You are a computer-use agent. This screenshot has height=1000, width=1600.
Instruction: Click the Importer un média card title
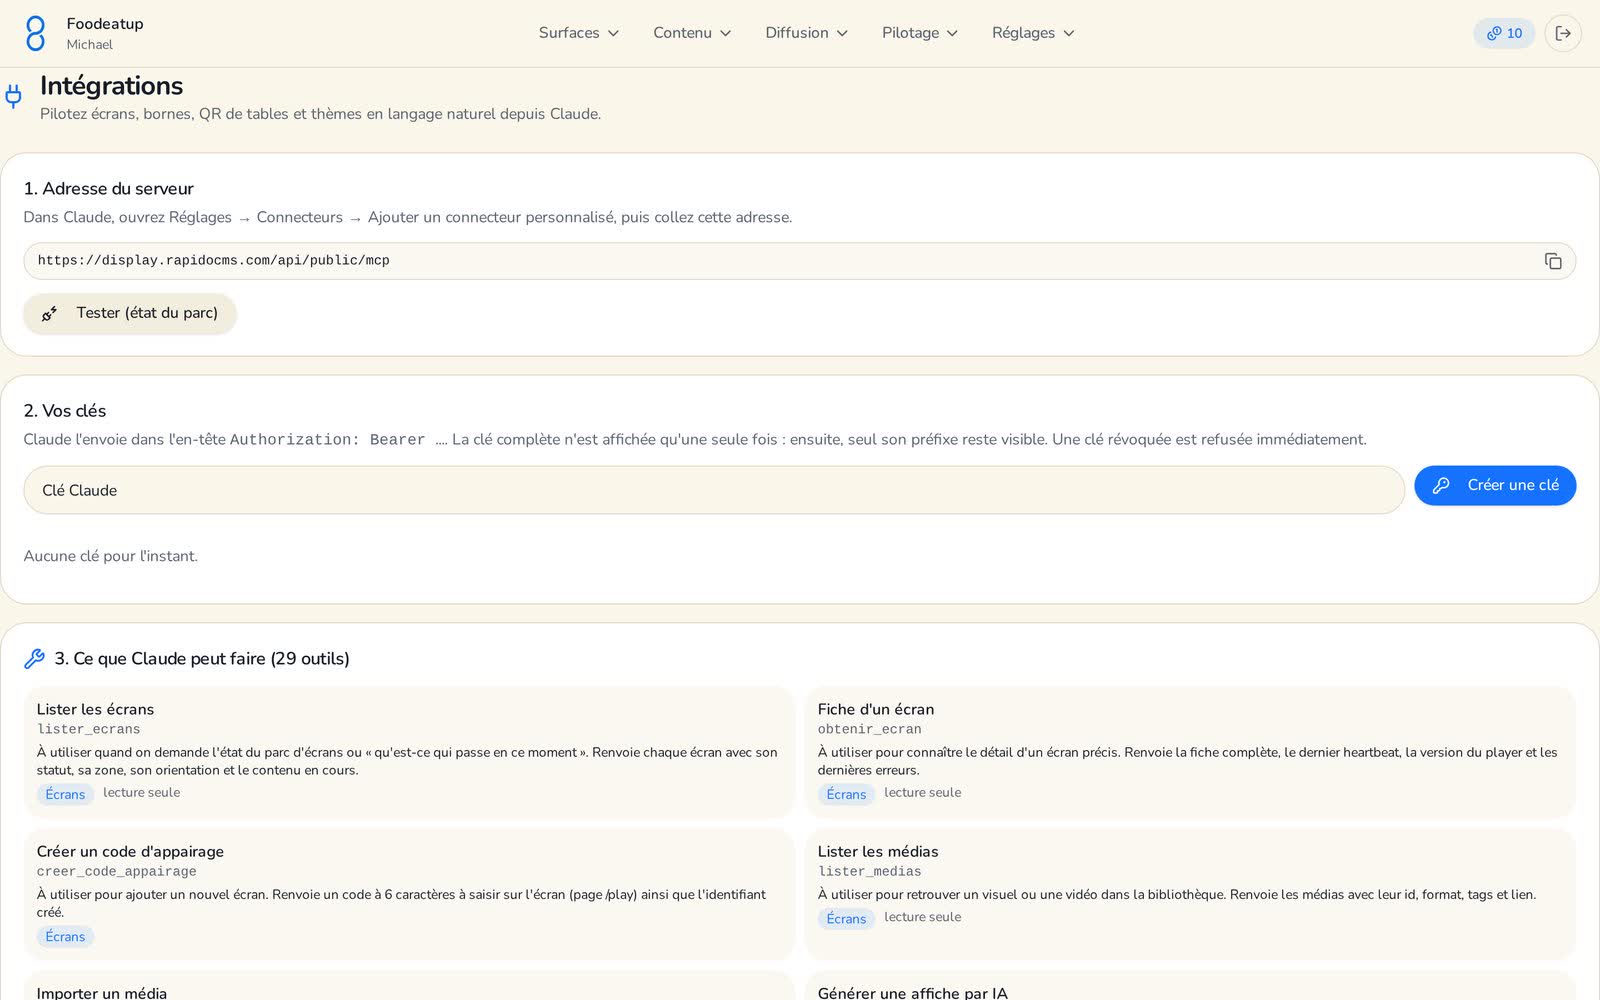click(102, 992)
